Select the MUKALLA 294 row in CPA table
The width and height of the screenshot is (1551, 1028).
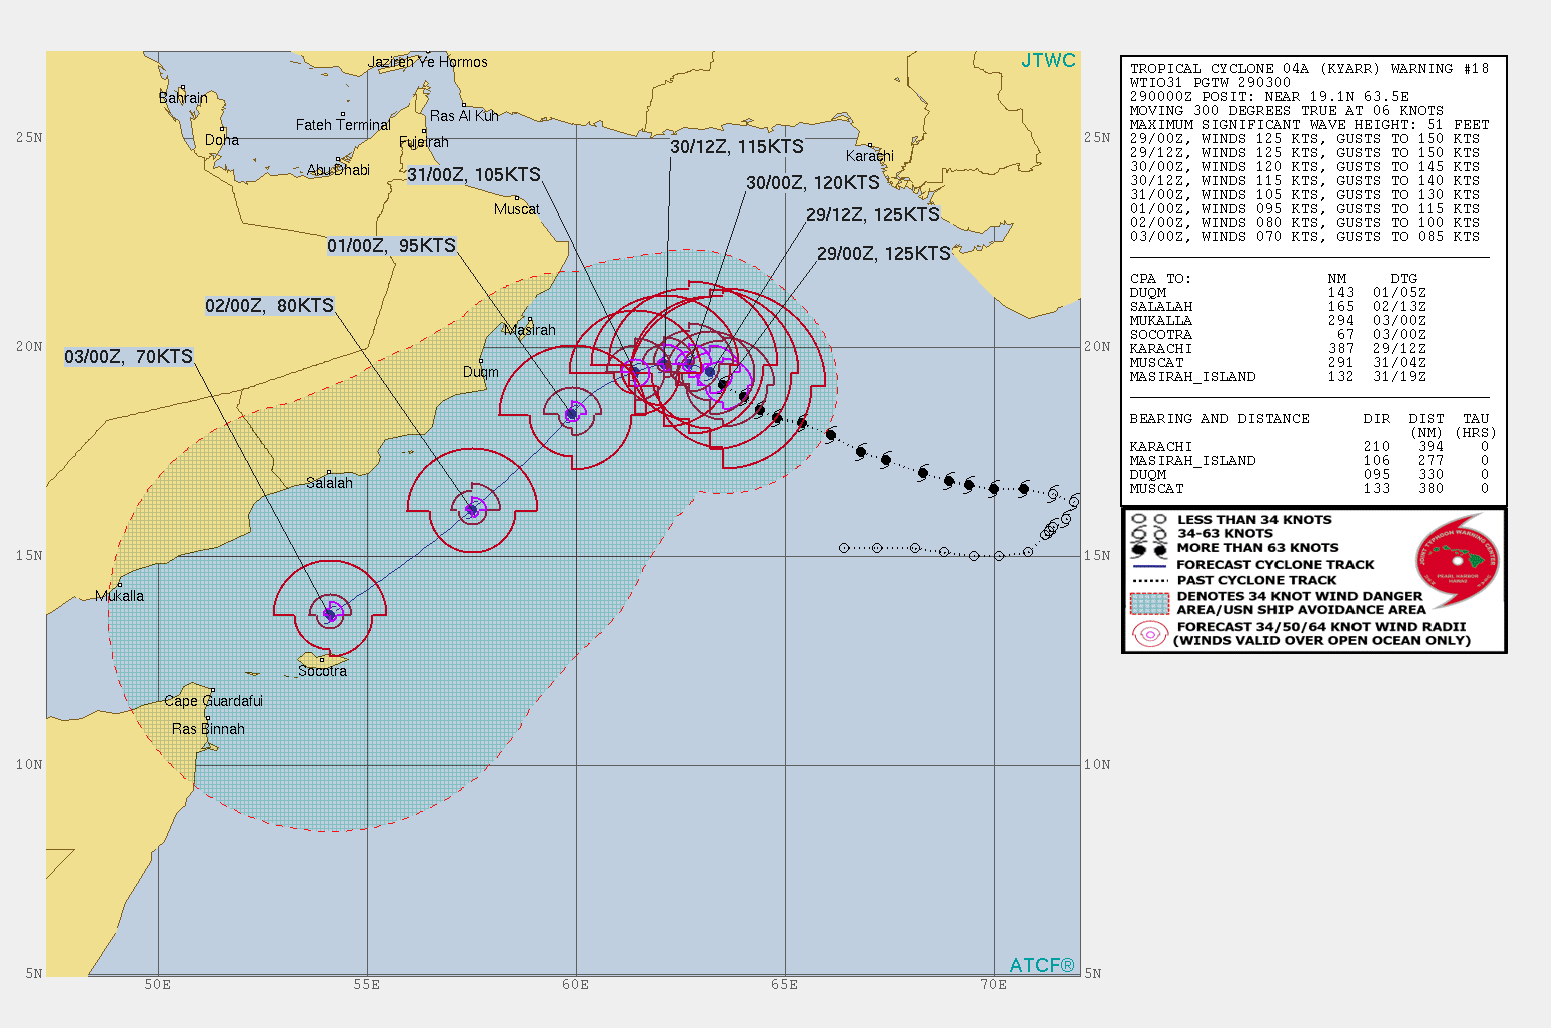pyautogui.click(x=1278, y=321)
